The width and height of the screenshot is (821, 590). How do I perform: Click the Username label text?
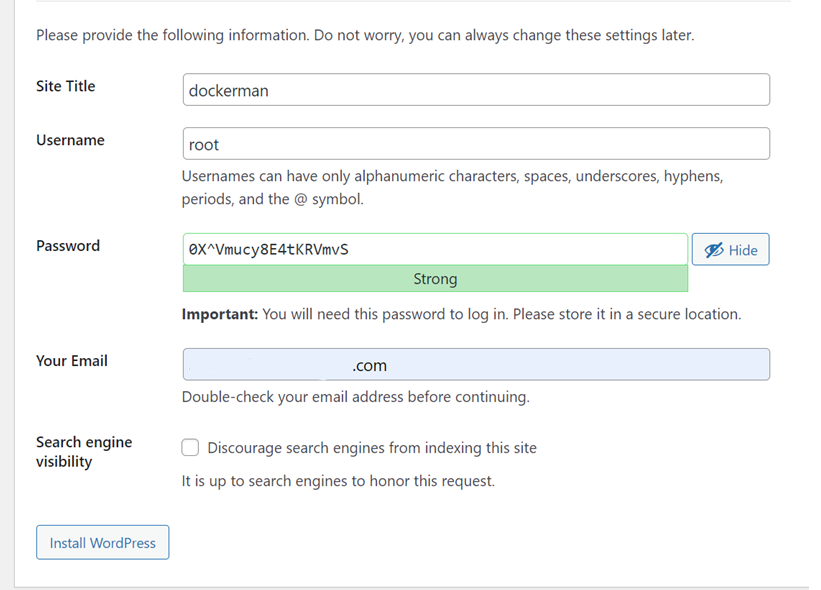click(70, 140)
